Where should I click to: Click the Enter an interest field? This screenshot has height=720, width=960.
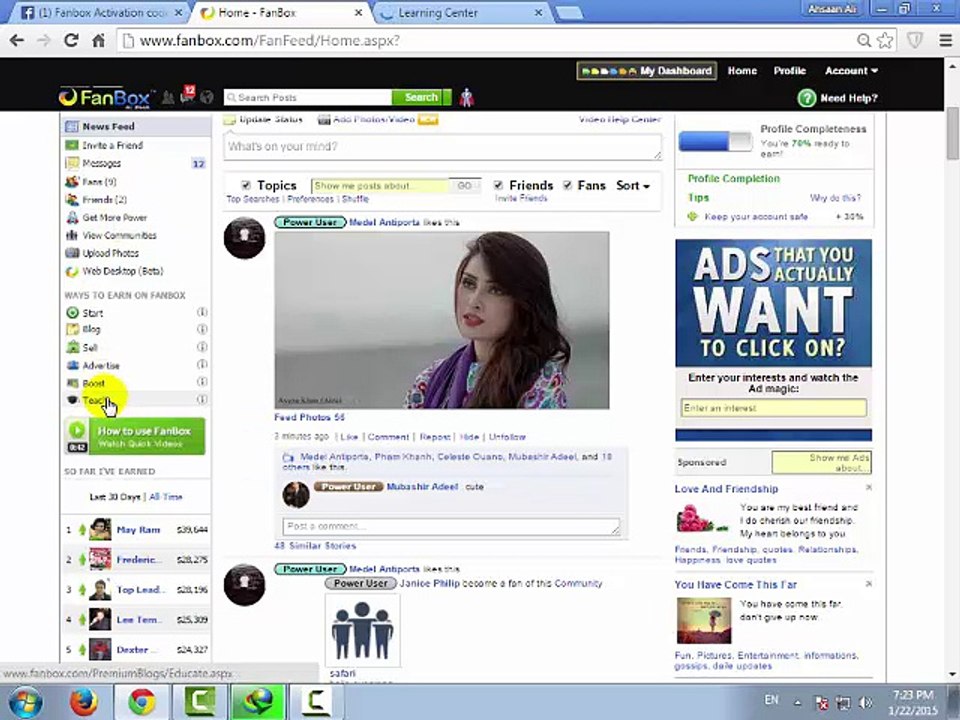coord(773,408)
